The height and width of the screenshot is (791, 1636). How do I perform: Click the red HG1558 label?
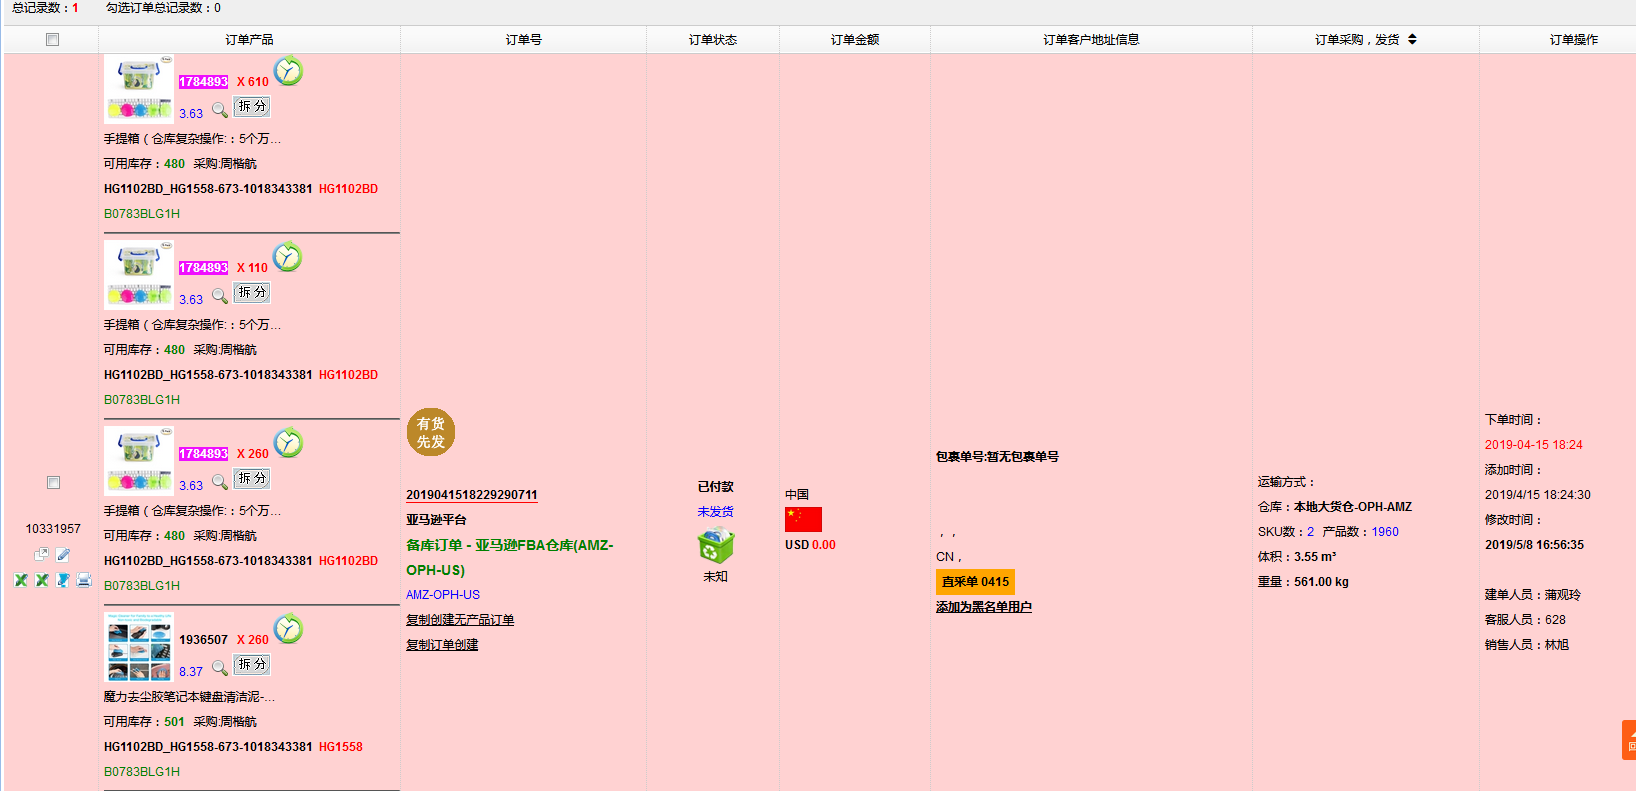(x=341, y=747)
